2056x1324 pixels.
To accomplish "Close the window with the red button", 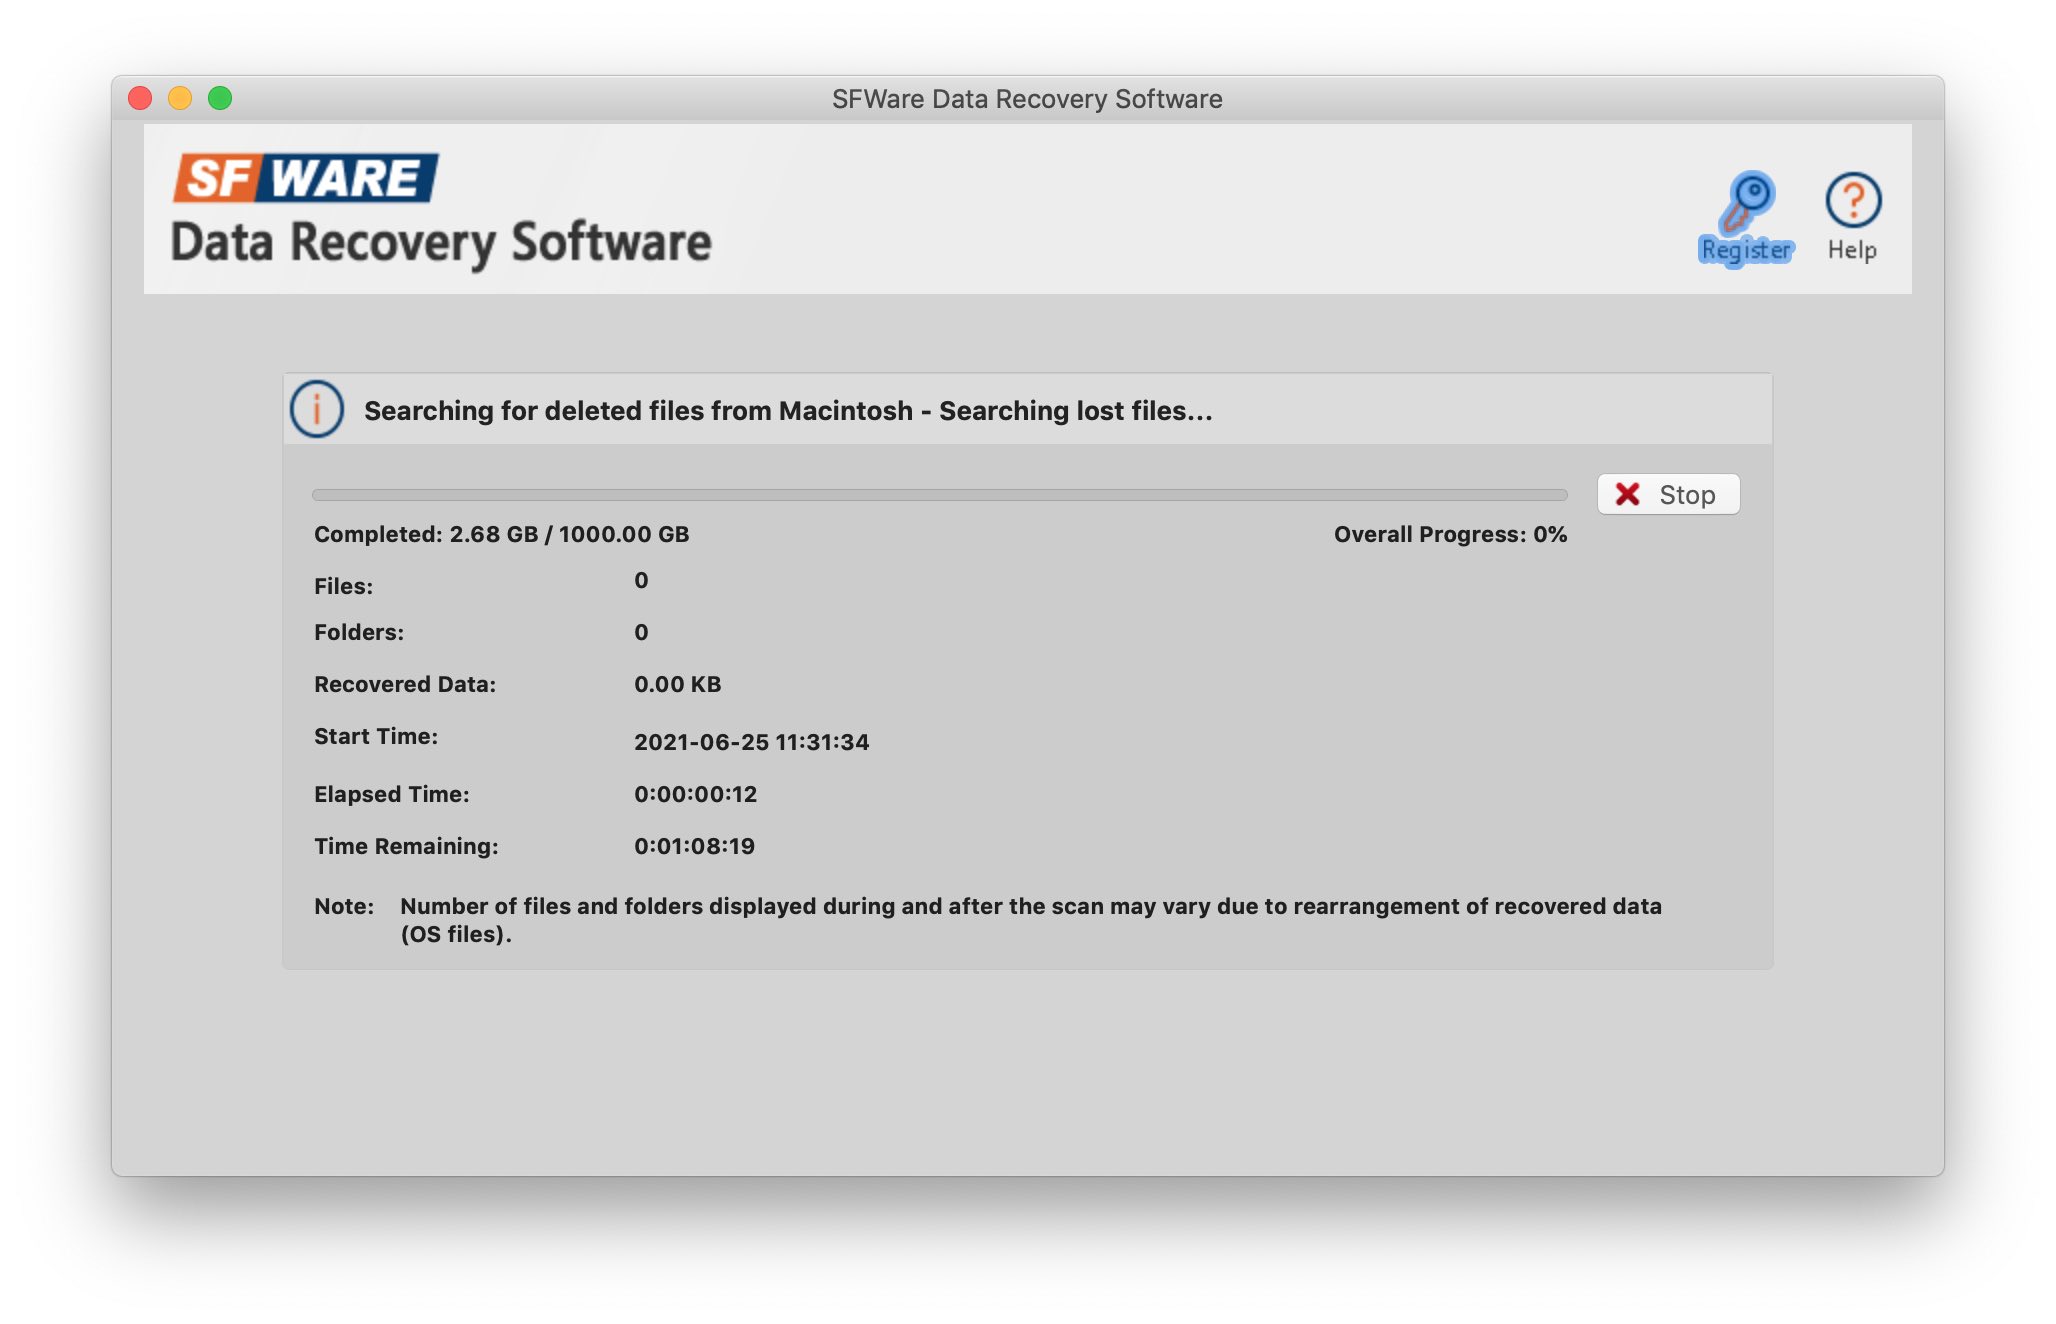I will tap(140, 98).
